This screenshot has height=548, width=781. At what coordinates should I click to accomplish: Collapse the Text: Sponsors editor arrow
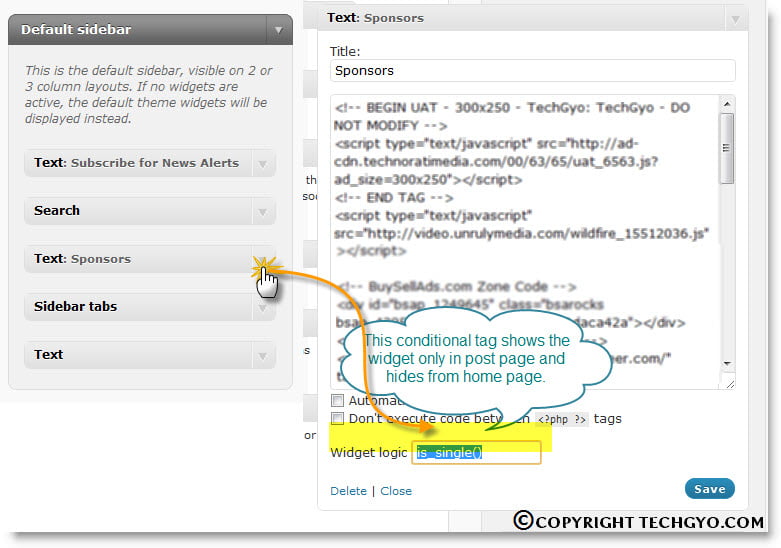pos(735,19)
